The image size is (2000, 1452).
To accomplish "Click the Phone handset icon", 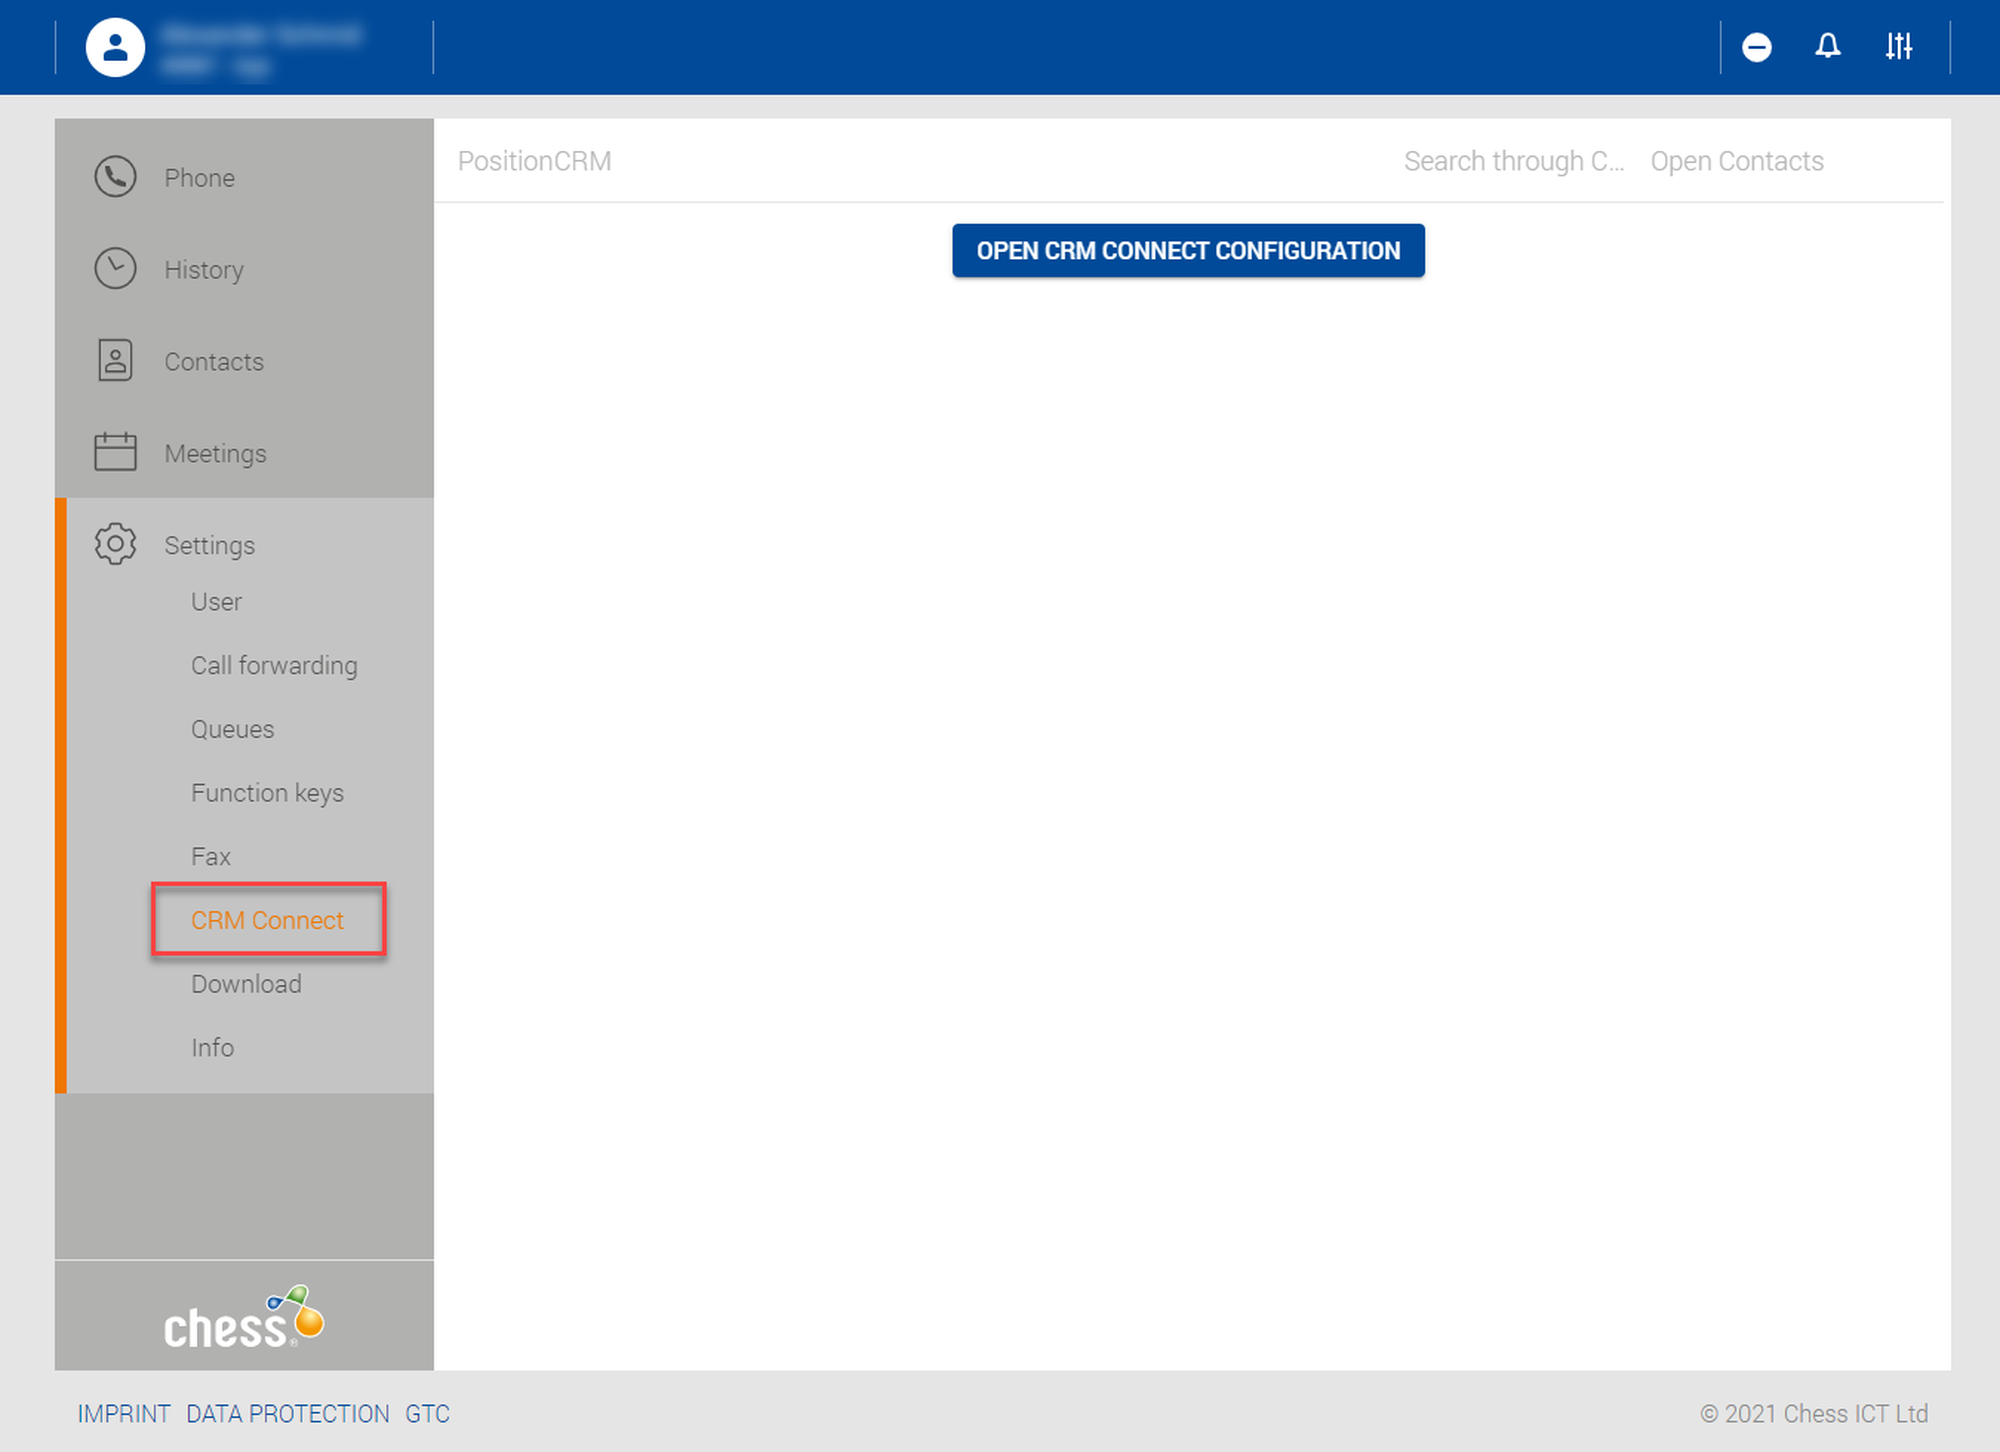I will (x=115, y=177).
